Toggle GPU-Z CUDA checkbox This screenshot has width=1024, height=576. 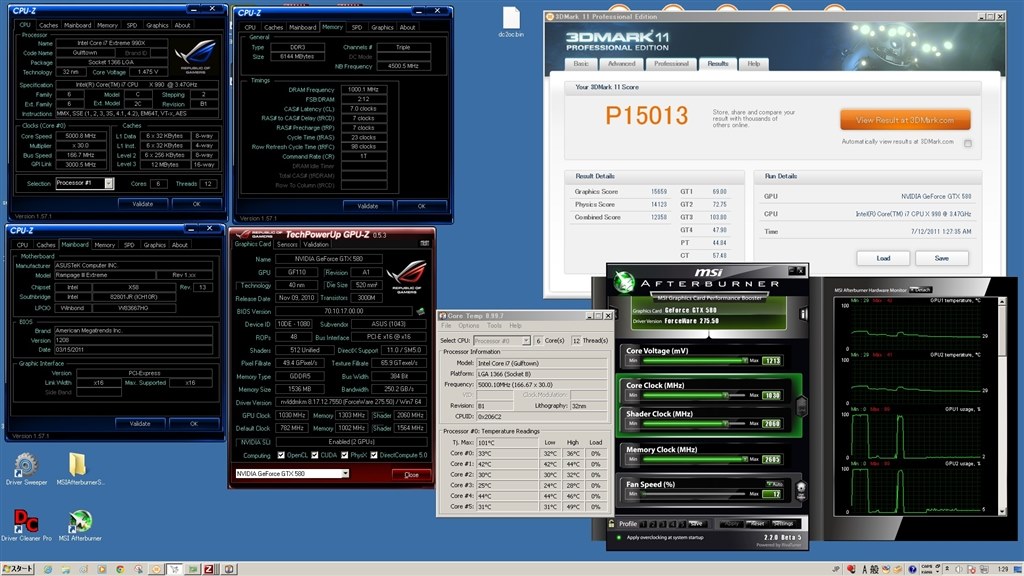click(315, 455)
